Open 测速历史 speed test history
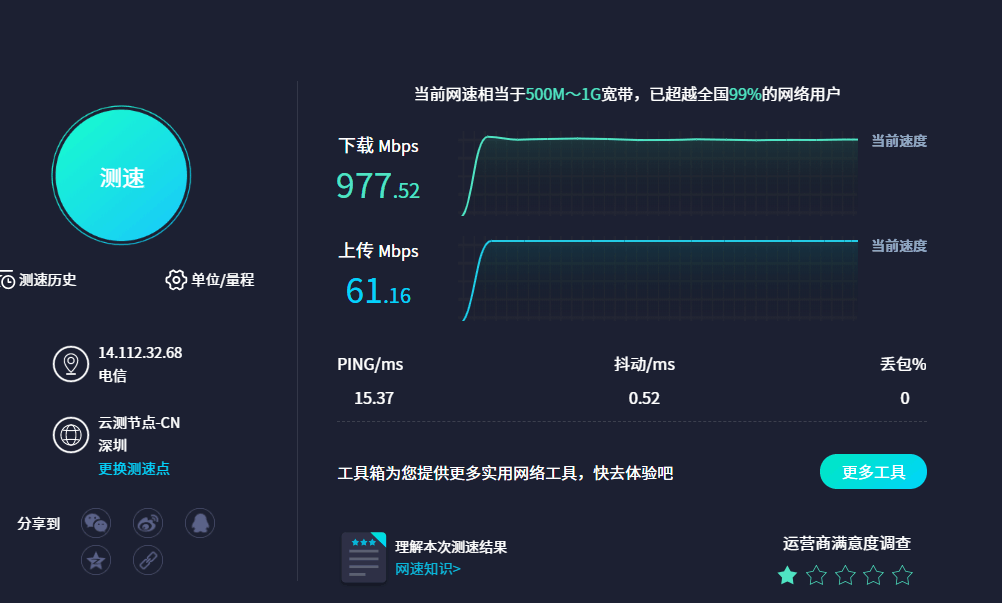 [x=40, y=280]
